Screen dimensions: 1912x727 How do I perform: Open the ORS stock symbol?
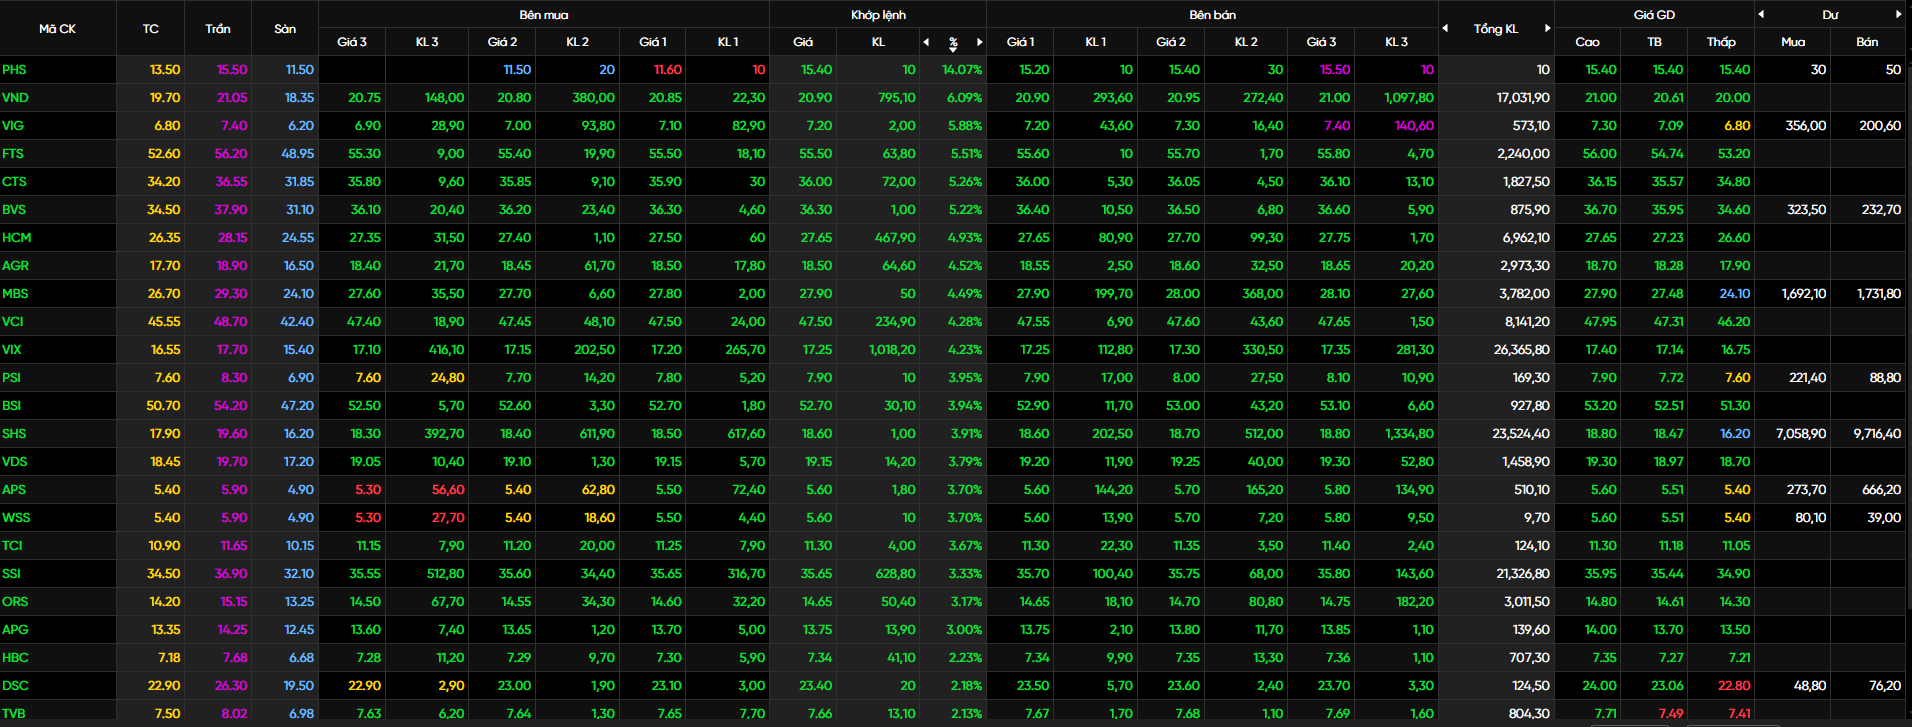(15, 602)
